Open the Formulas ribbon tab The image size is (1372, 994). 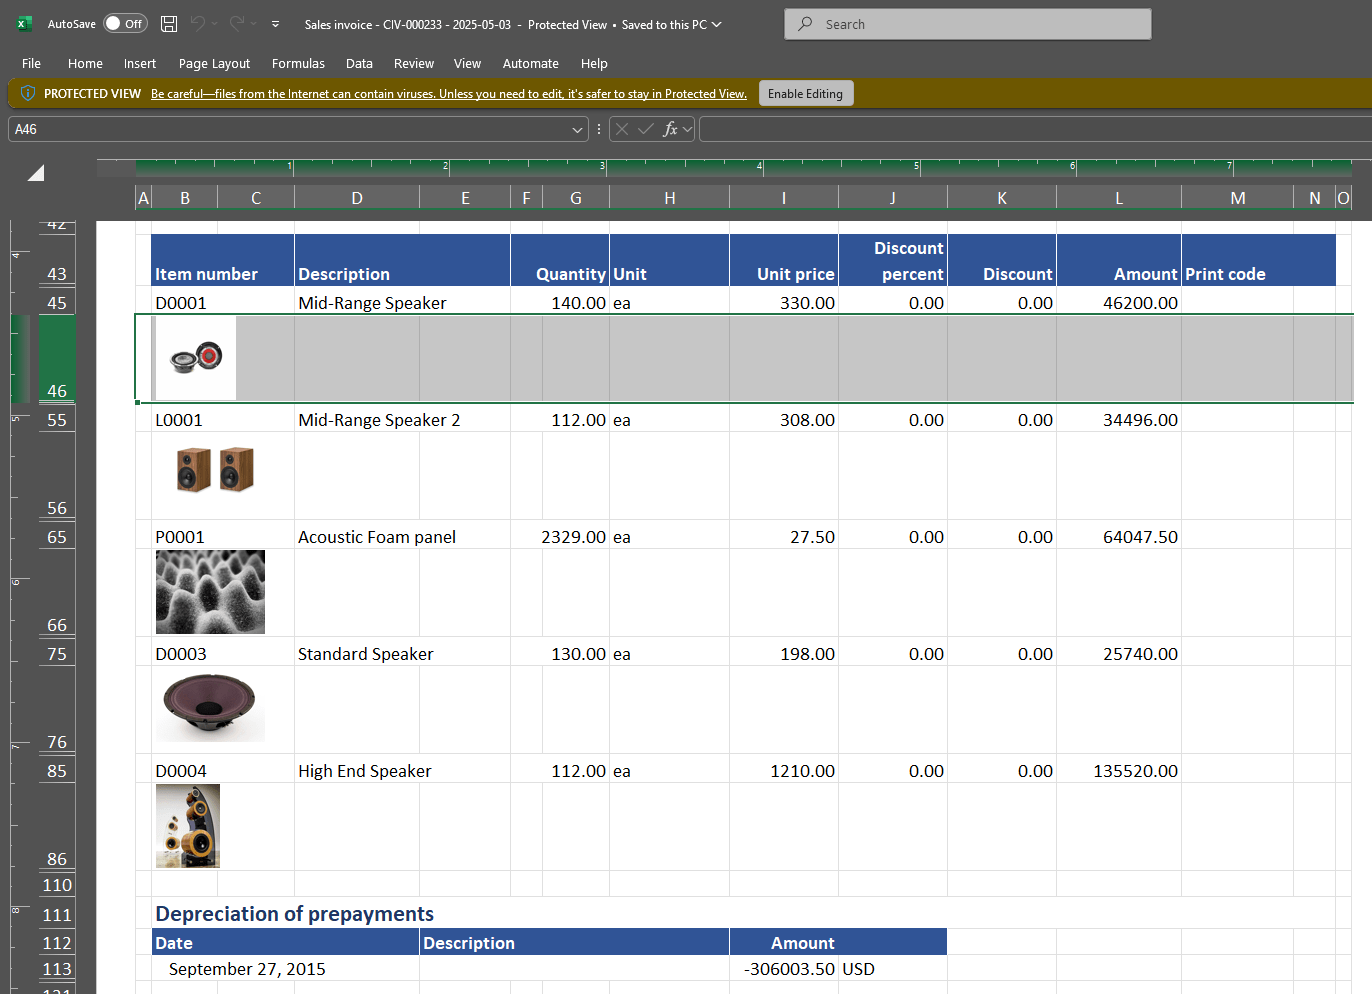pyautogui.click(x=298, y=63)
